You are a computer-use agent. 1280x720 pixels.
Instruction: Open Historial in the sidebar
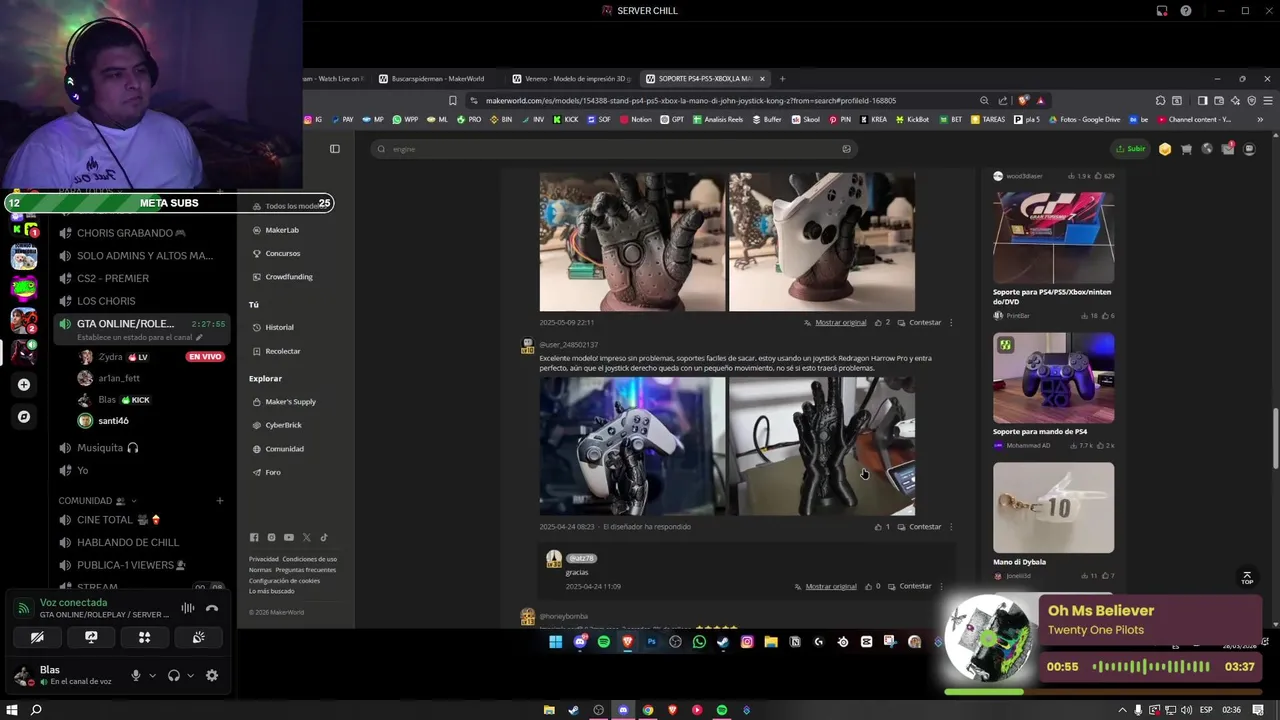pyautogui.click(x=280, y=327)
